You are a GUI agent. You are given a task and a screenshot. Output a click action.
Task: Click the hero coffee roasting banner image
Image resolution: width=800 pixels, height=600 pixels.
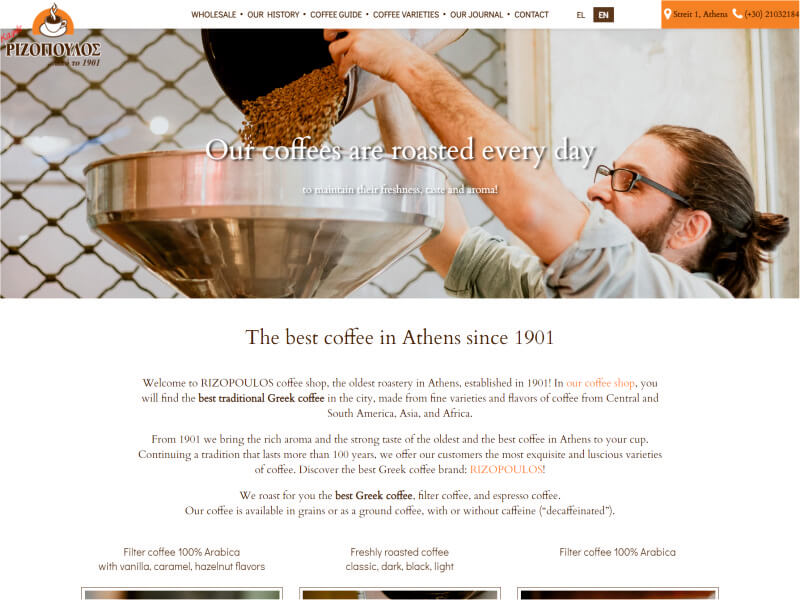coord(400,163)
